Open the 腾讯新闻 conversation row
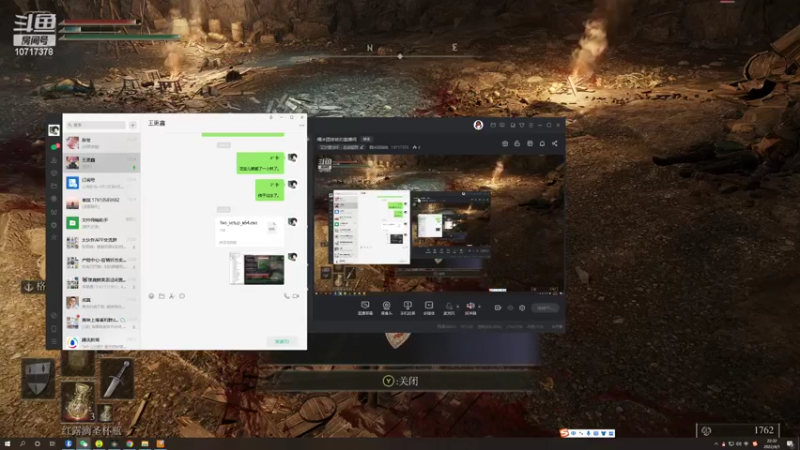Screen dimensions: 800x450 [102, 342]
